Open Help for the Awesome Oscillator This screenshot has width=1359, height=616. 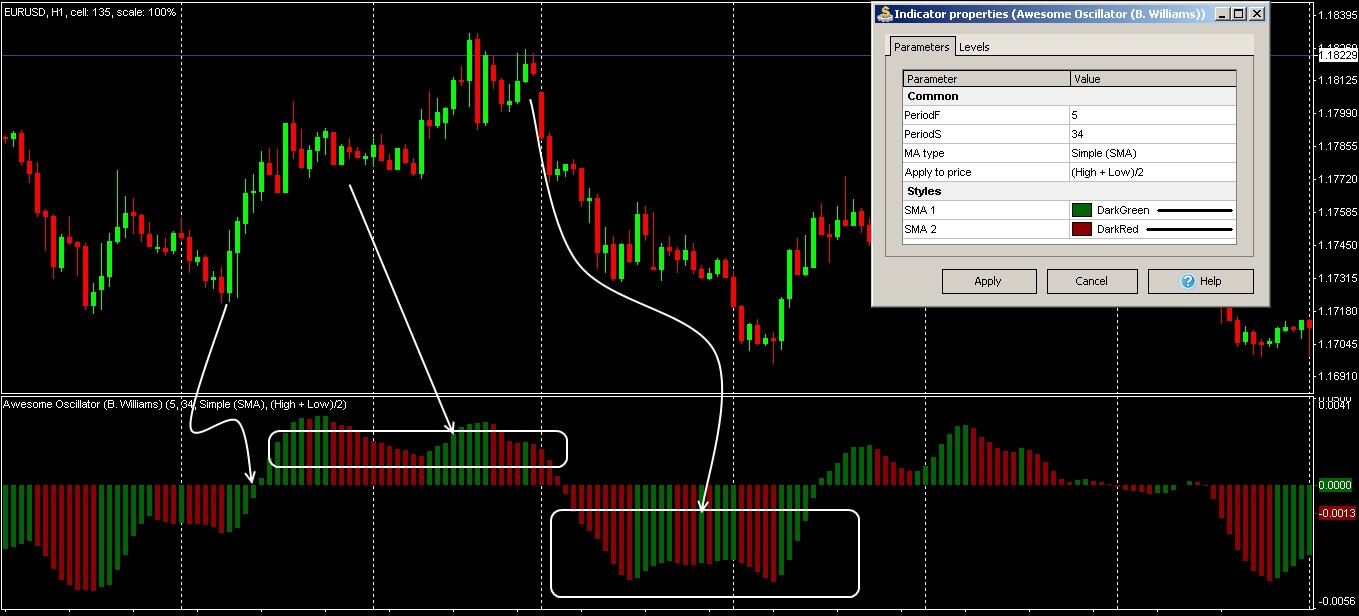point(1200,281)
